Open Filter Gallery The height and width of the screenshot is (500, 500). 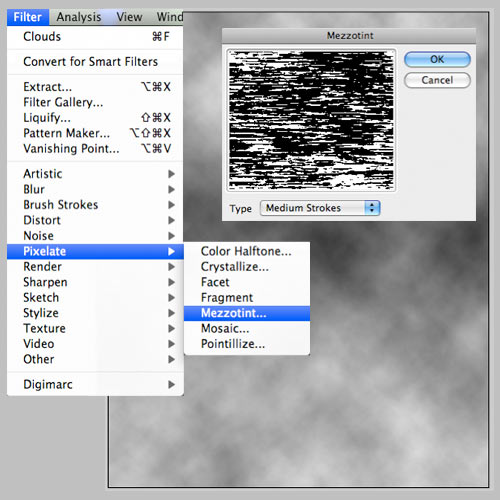pos(95,102)
